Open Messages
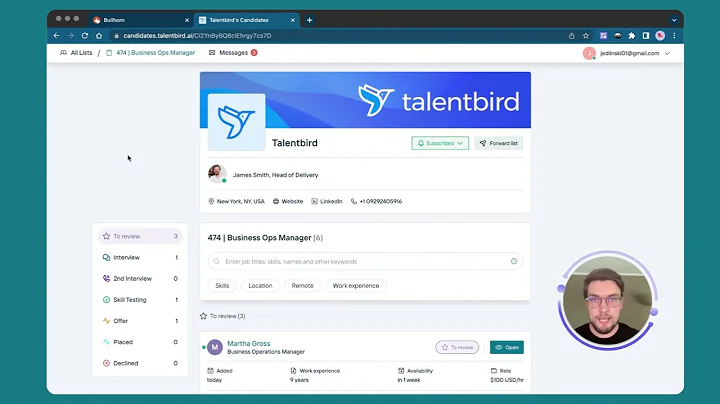 229,53
